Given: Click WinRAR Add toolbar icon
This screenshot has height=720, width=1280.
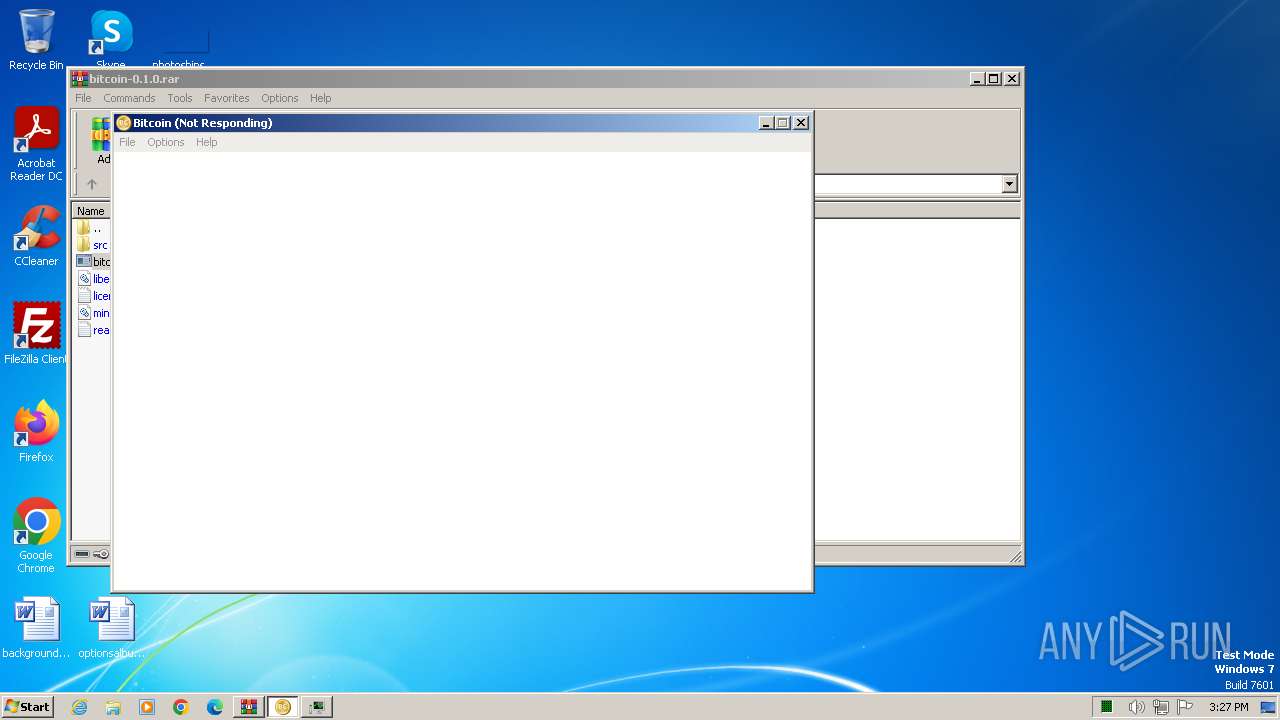Looking at the screenshot, I should point(101,140).
